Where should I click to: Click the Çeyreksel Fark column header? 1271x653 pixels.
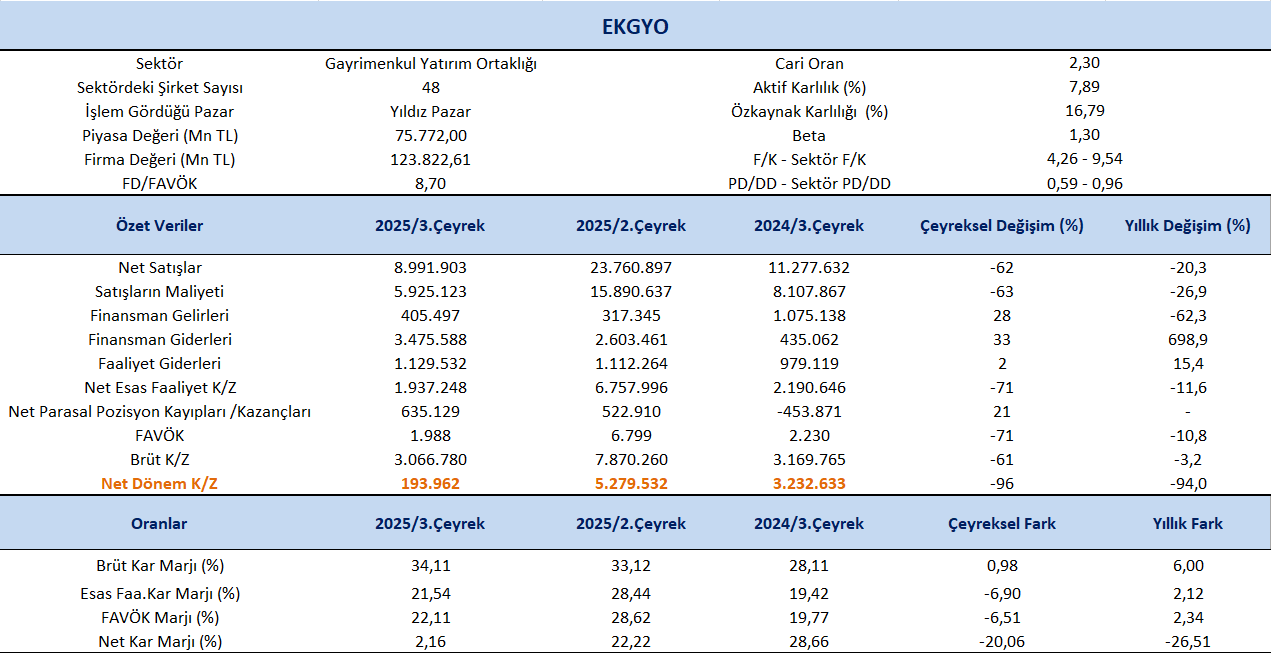tap(1001, 523)
